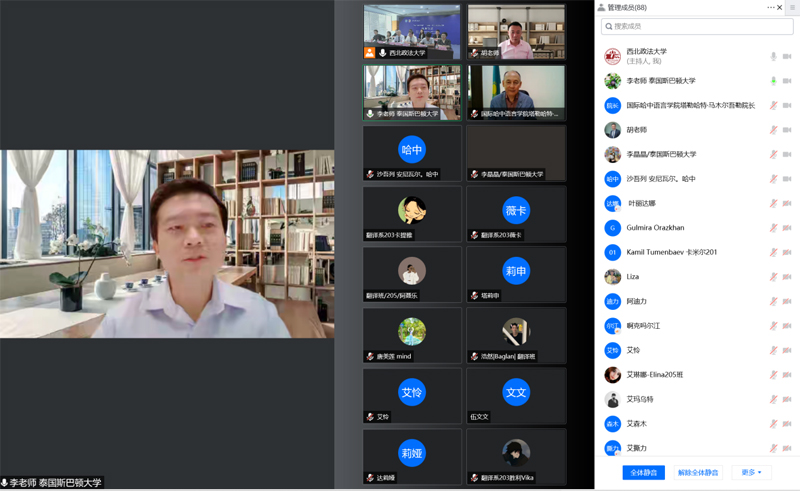
Task: Open the three-dots menu in members panel header
Action: 771,7
